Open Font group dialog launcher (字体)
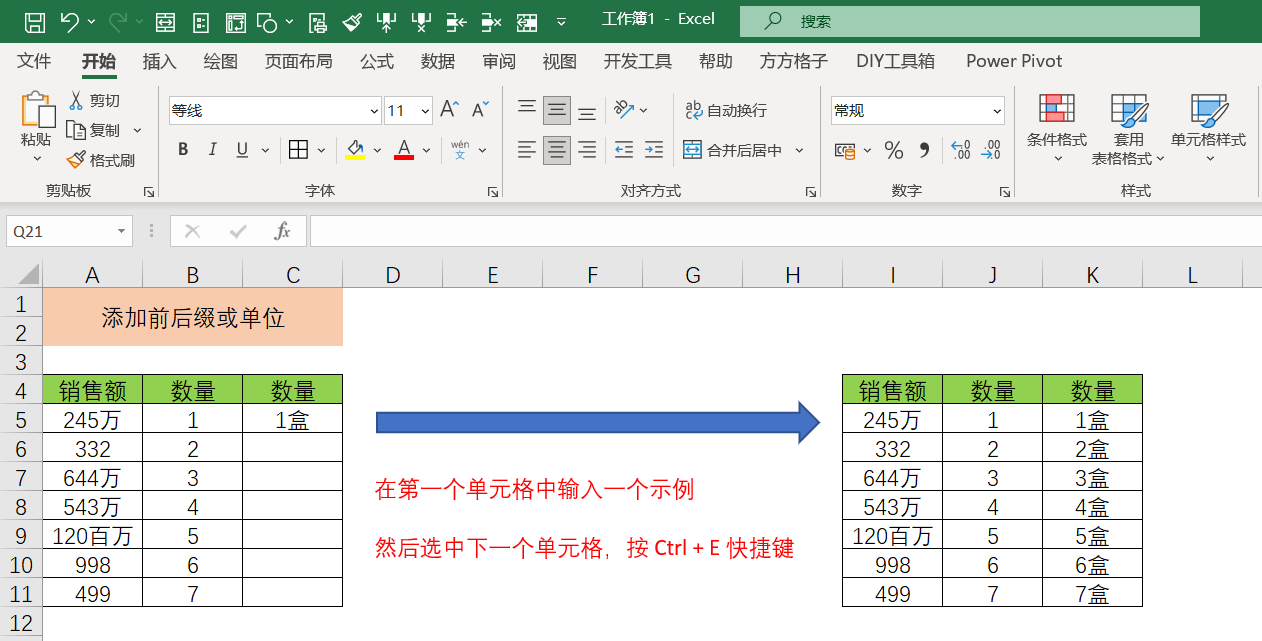Viewport: 1262px width, 641px height. coord(493,191)
